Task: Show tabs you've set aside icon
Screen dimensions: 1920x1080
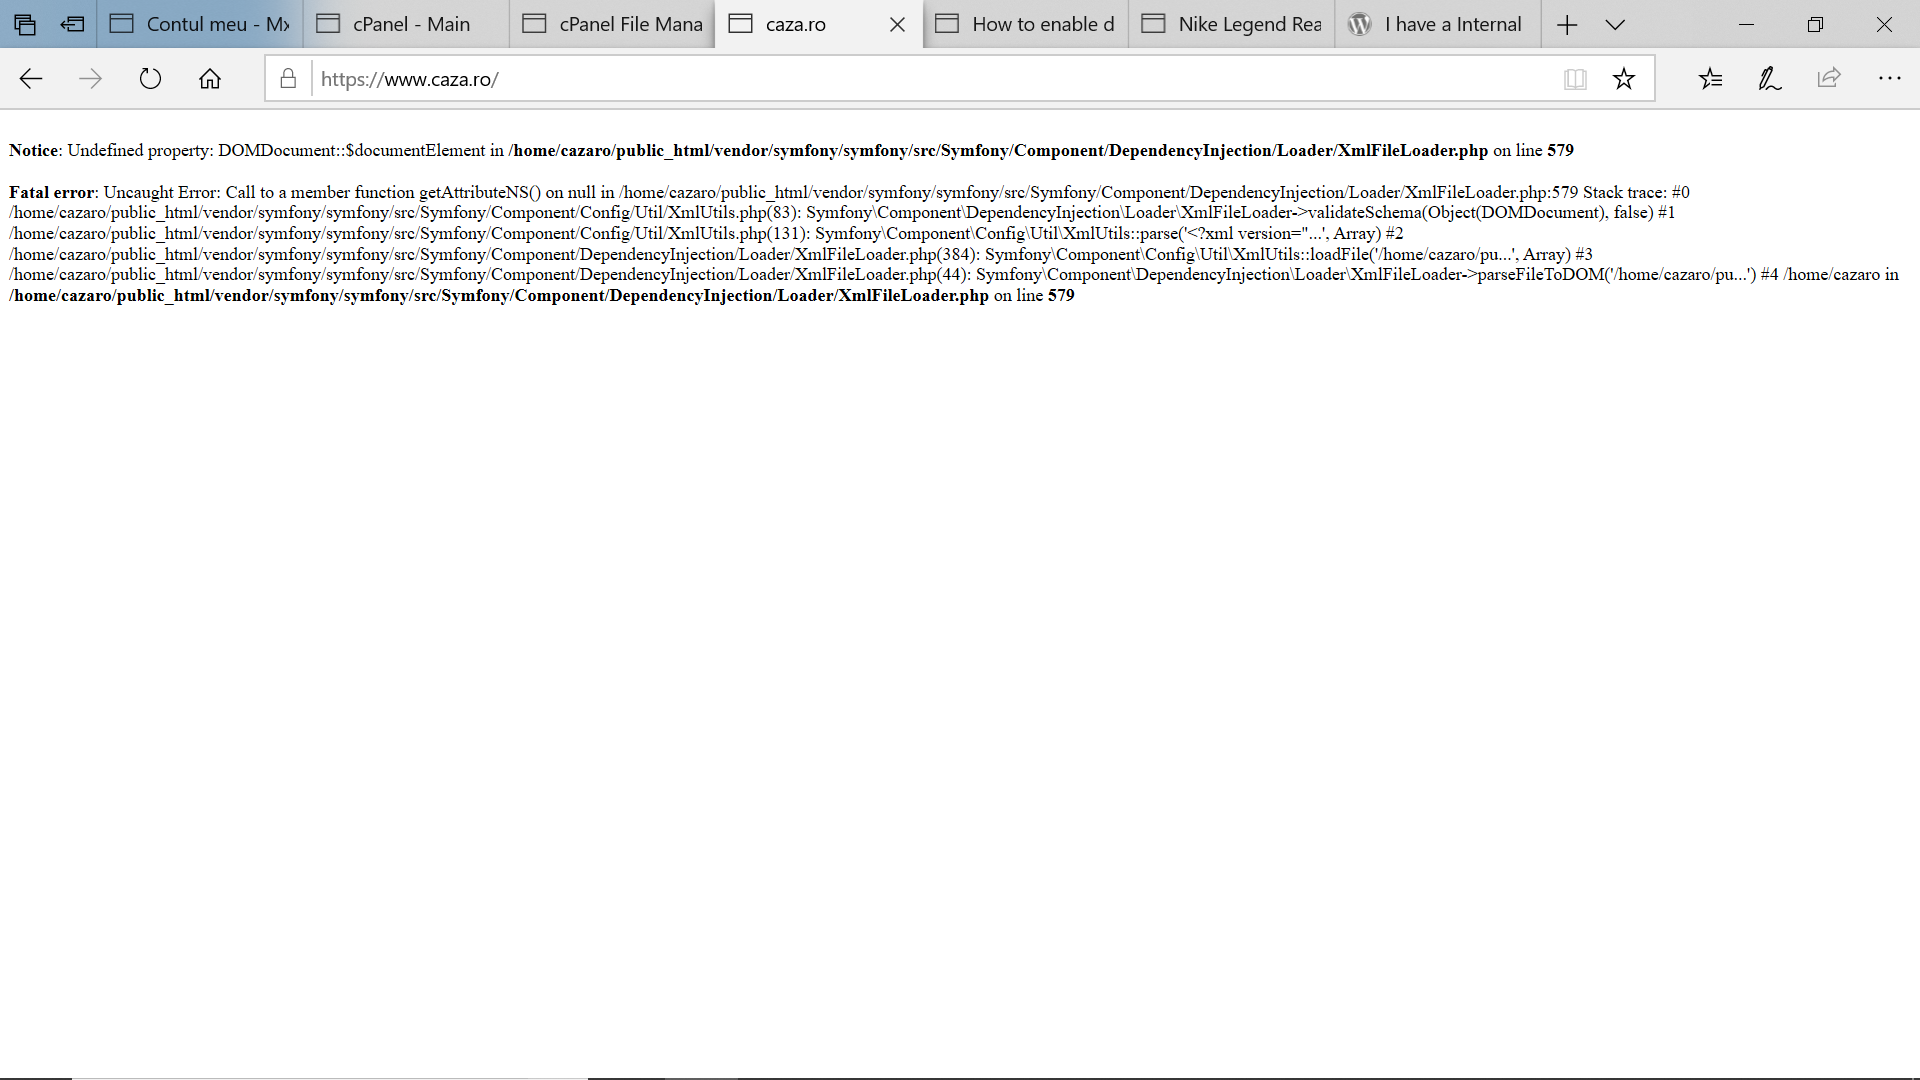Action: [x=25, y=25]
